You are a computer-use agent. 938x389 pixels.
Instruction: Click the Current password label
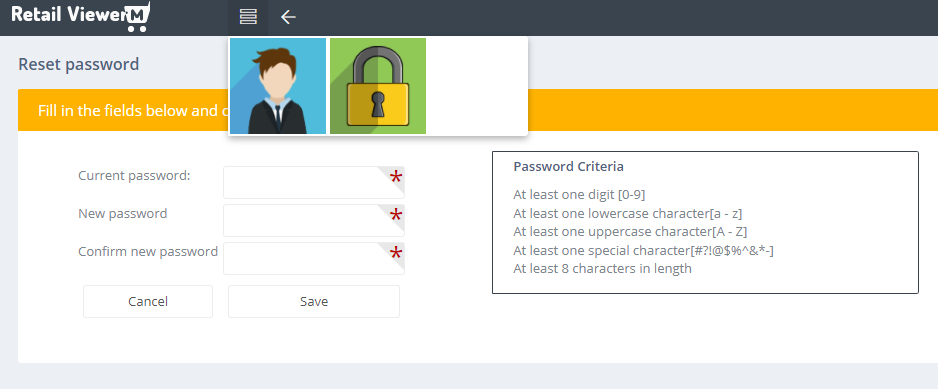[x=135, y=176]
